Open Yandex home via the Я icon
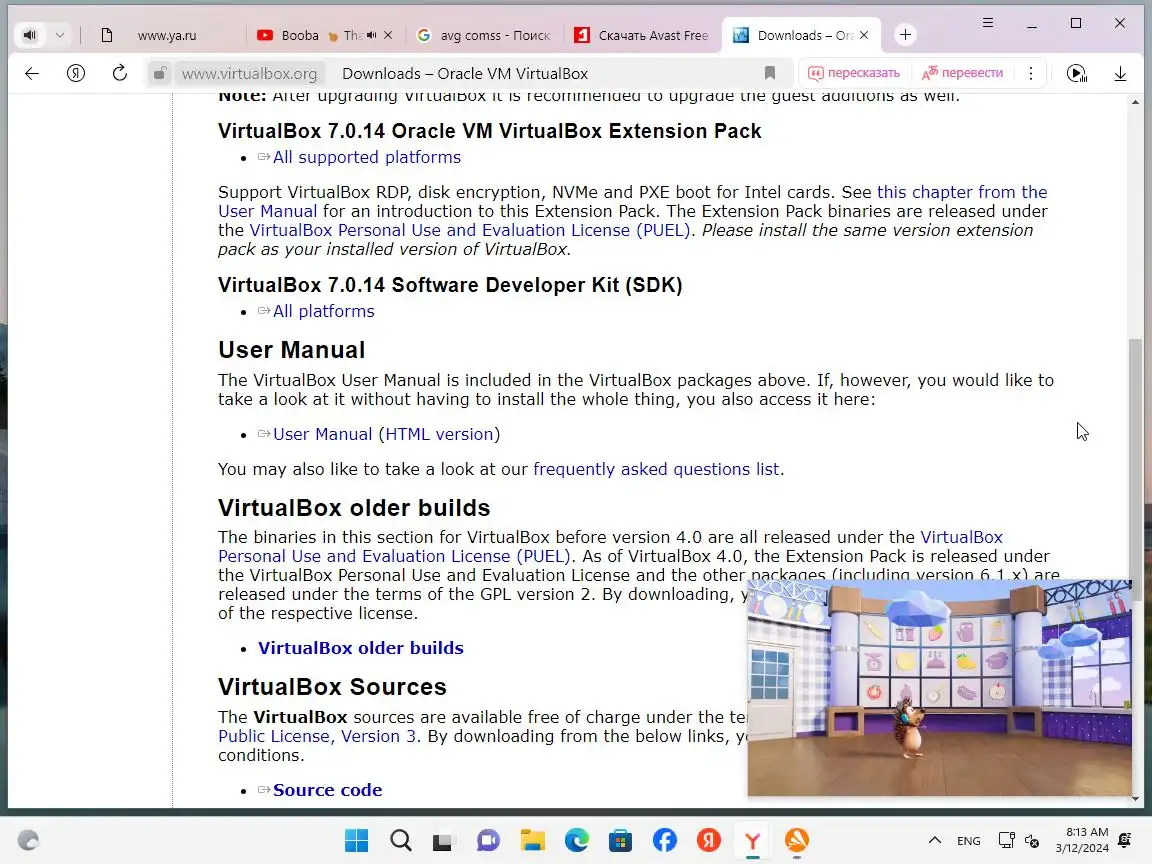1152x864 pixels. pos(76,73)
